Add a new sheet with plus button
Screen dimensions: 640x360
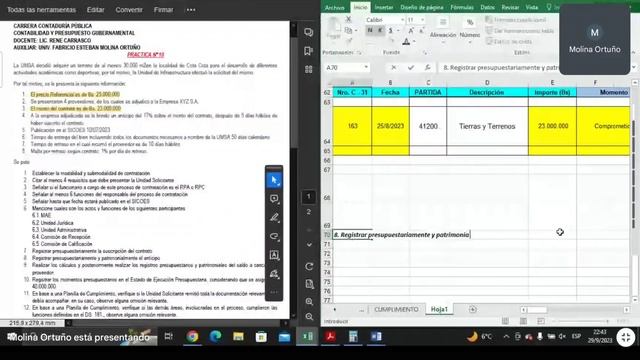click(x=473, y=309)
